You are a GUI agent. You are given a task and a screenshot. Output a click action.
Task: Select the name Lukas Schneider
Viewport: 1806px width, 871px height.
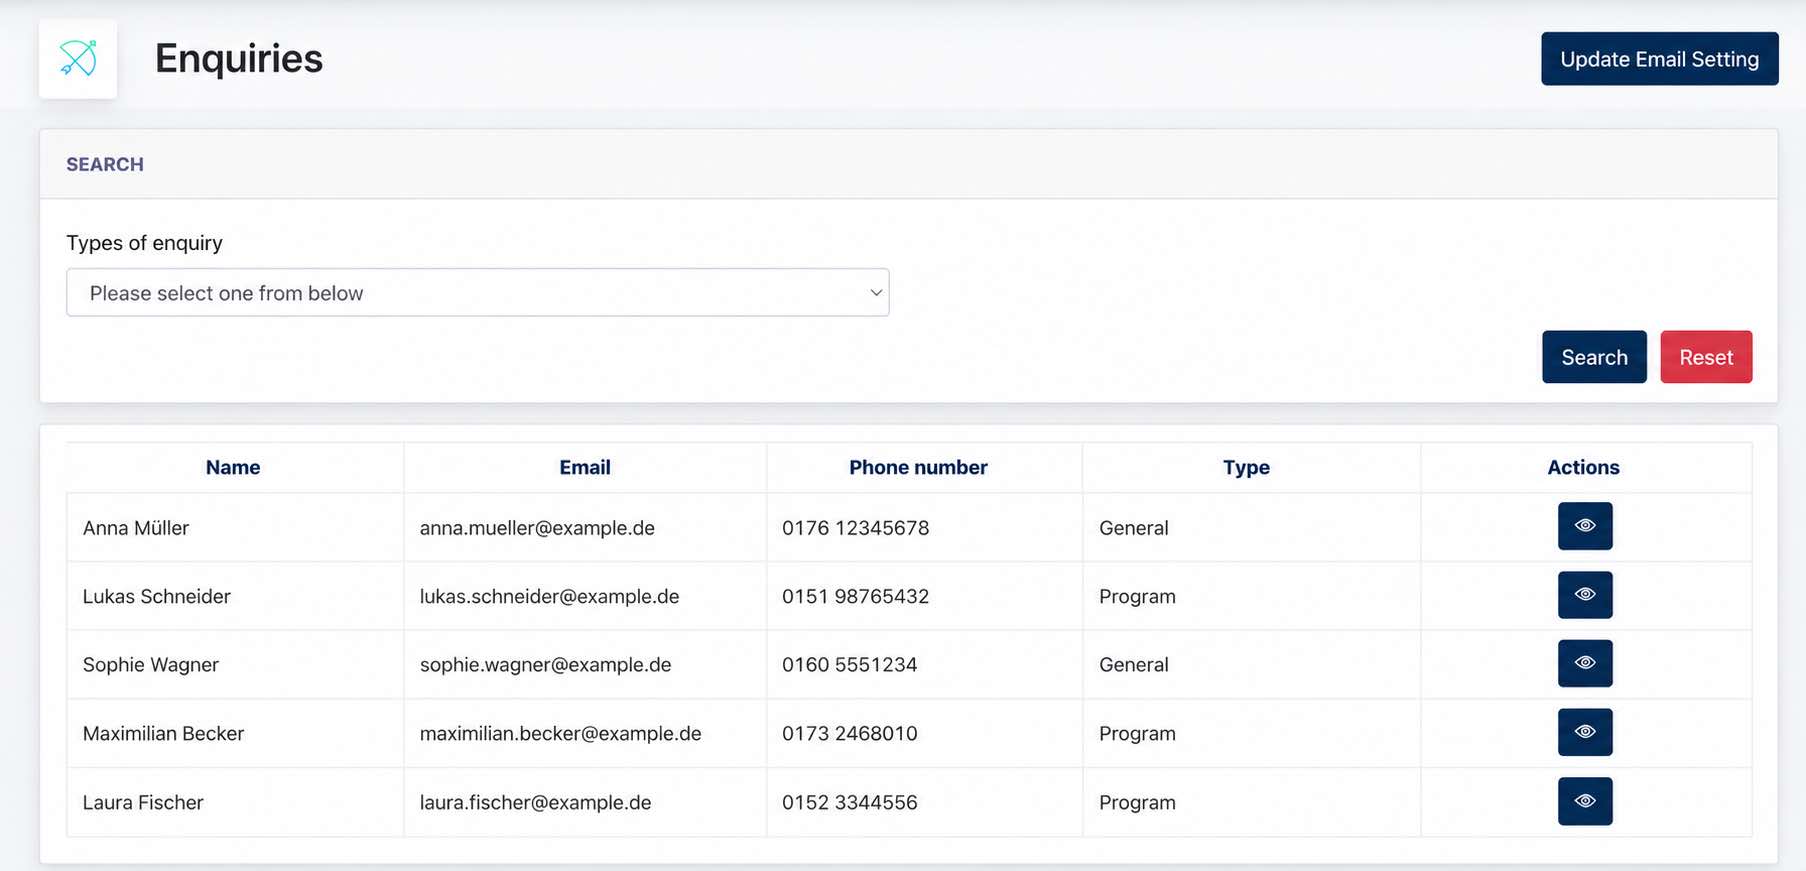tap(157, 596)
